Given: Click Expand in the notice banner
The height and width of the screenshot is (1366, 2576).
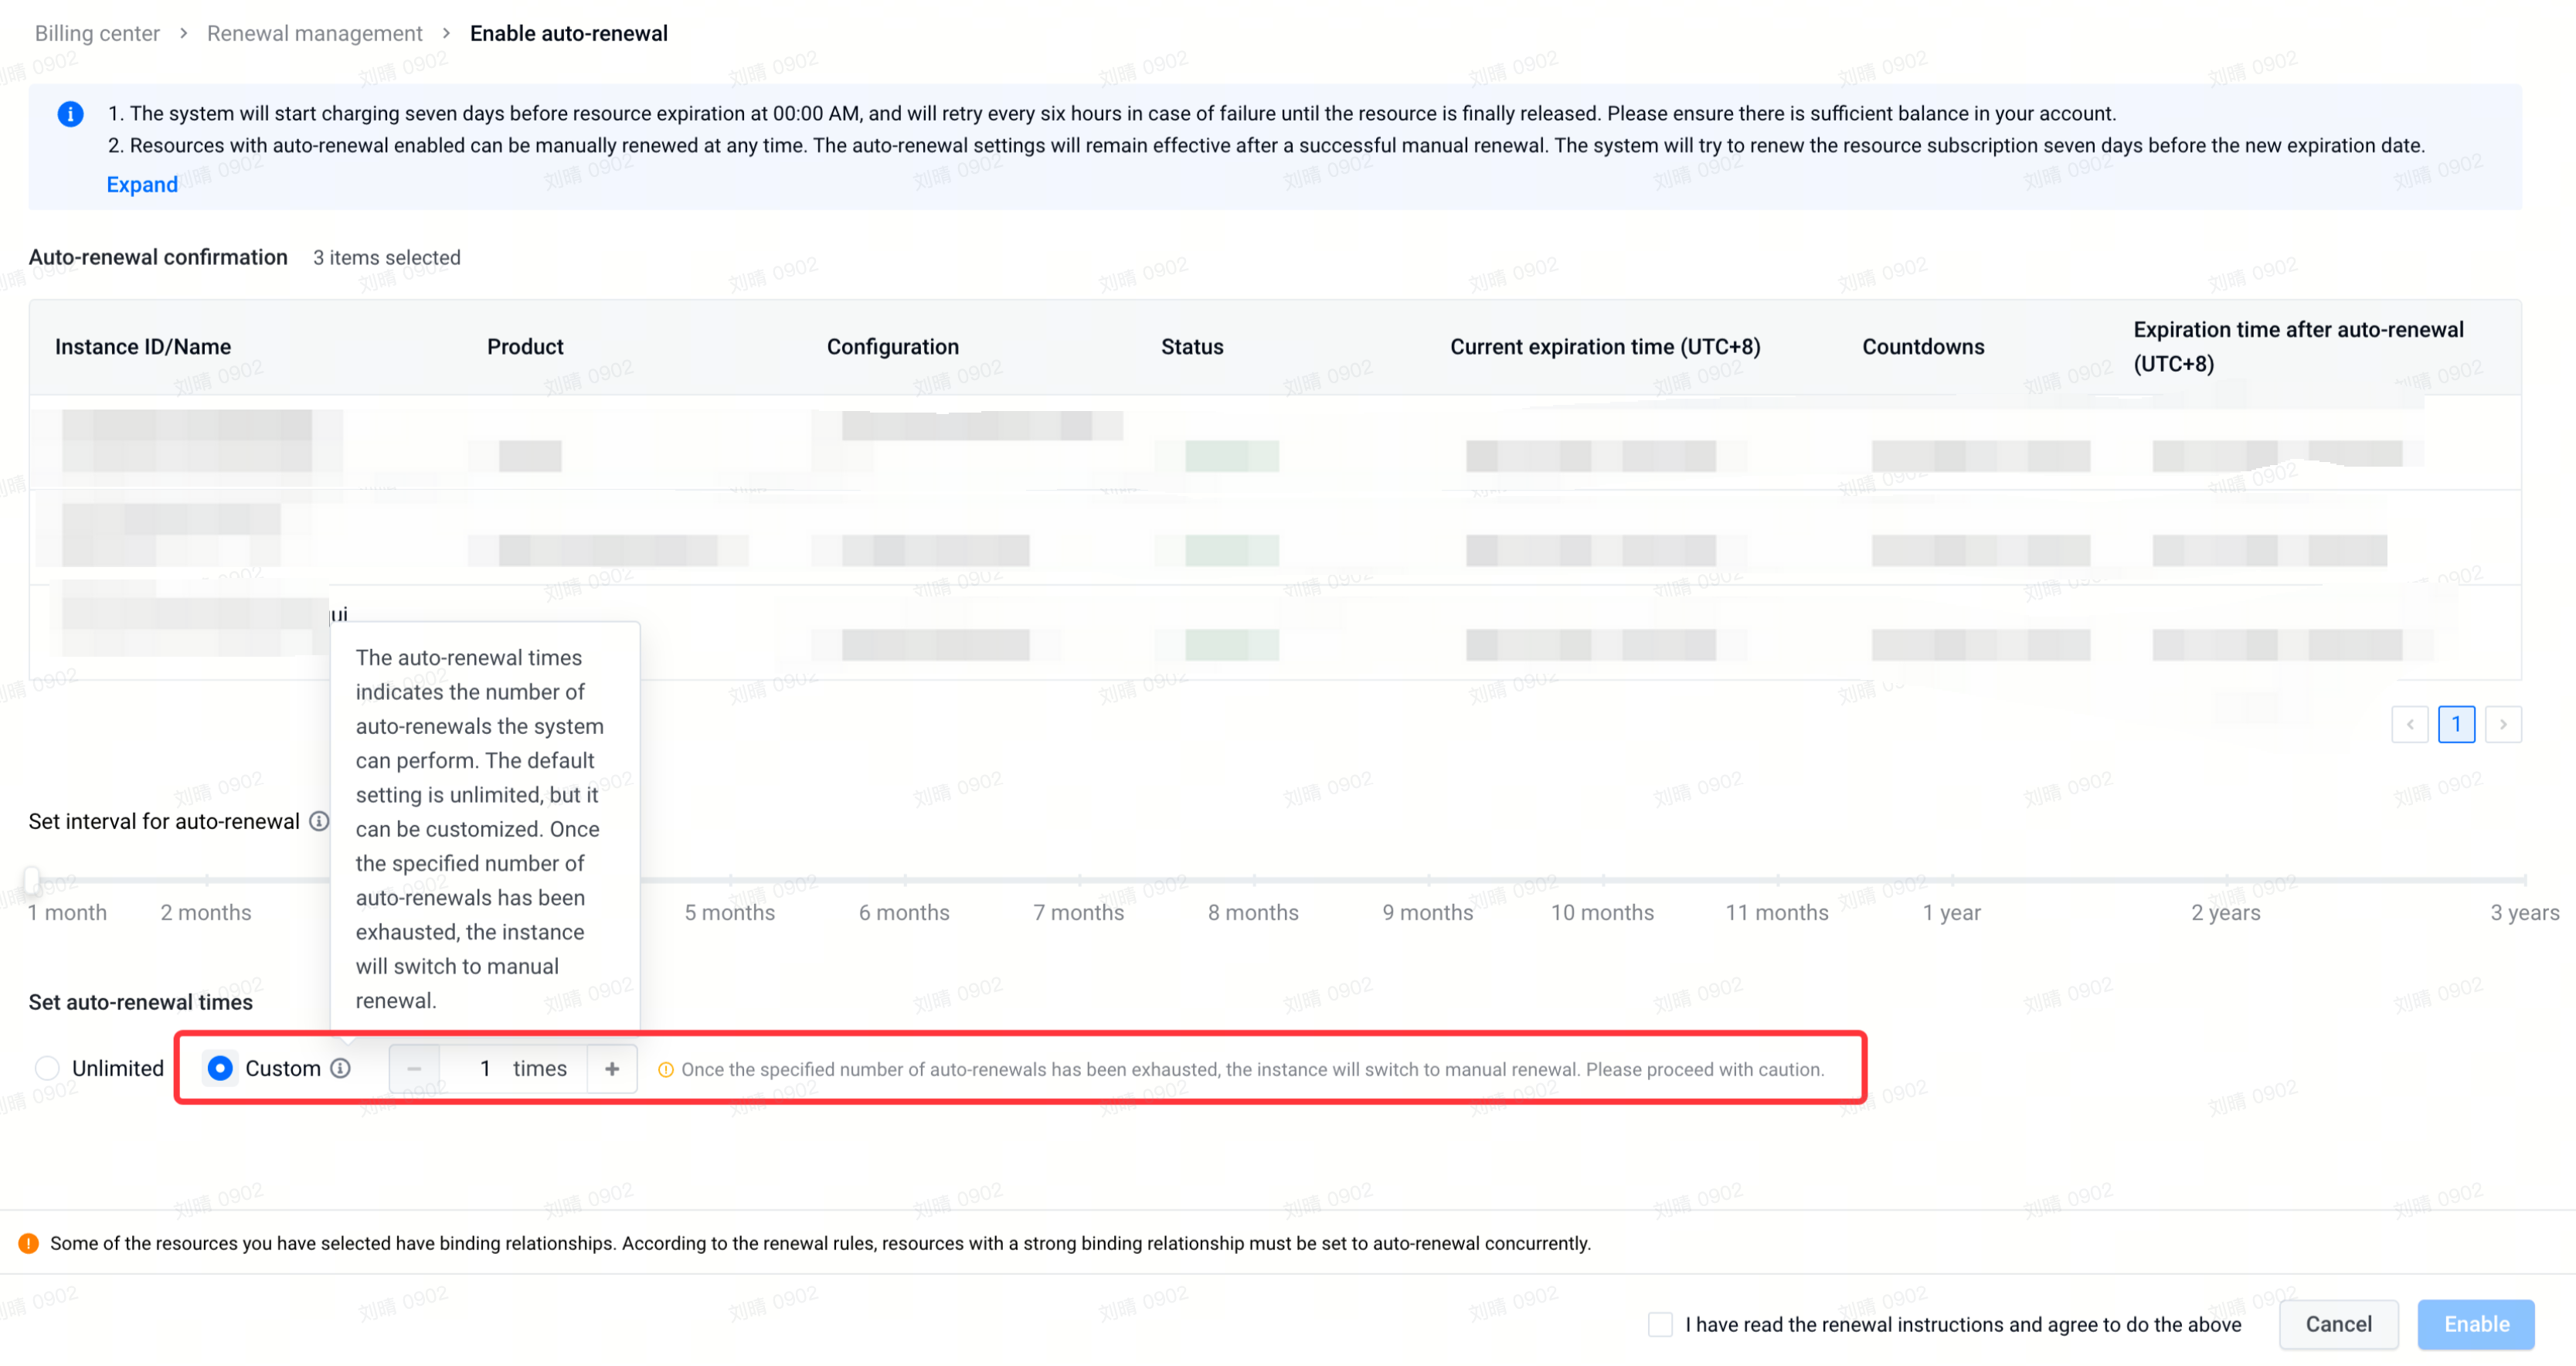Looking at the screenshot, I should tap(142, 184).
